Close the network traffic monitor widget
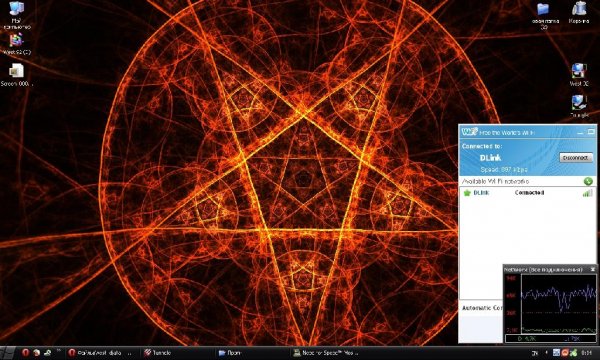Screen dimensions: 600x360 (x=593, y=269)
